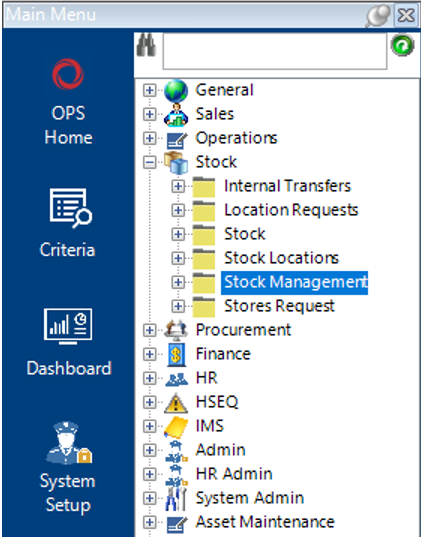Expand the Stores Request folder
This screenshot has width=421, height=537.
(x=177, y=306)
